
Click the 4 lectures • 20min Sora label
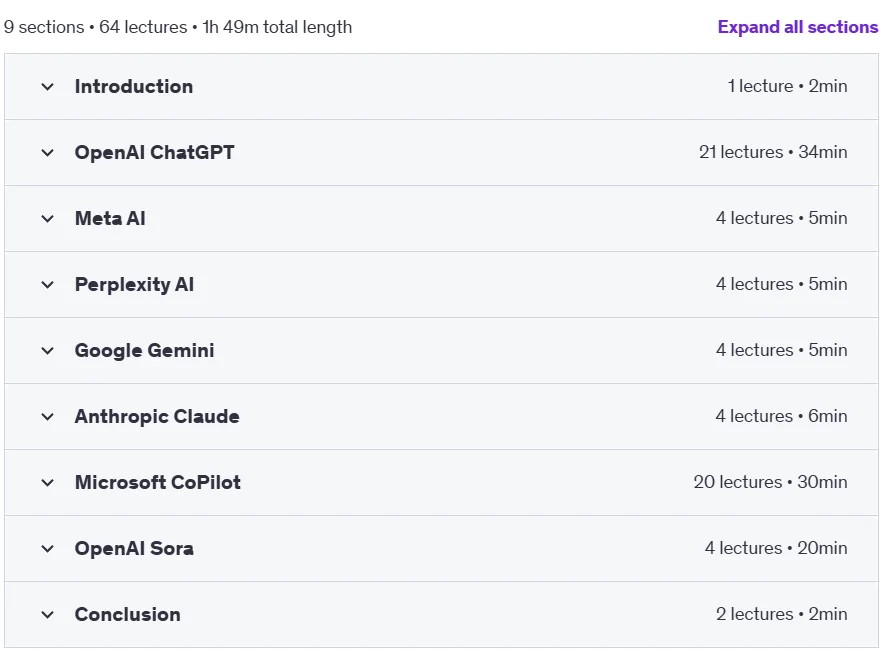click(x=776, y=548)
